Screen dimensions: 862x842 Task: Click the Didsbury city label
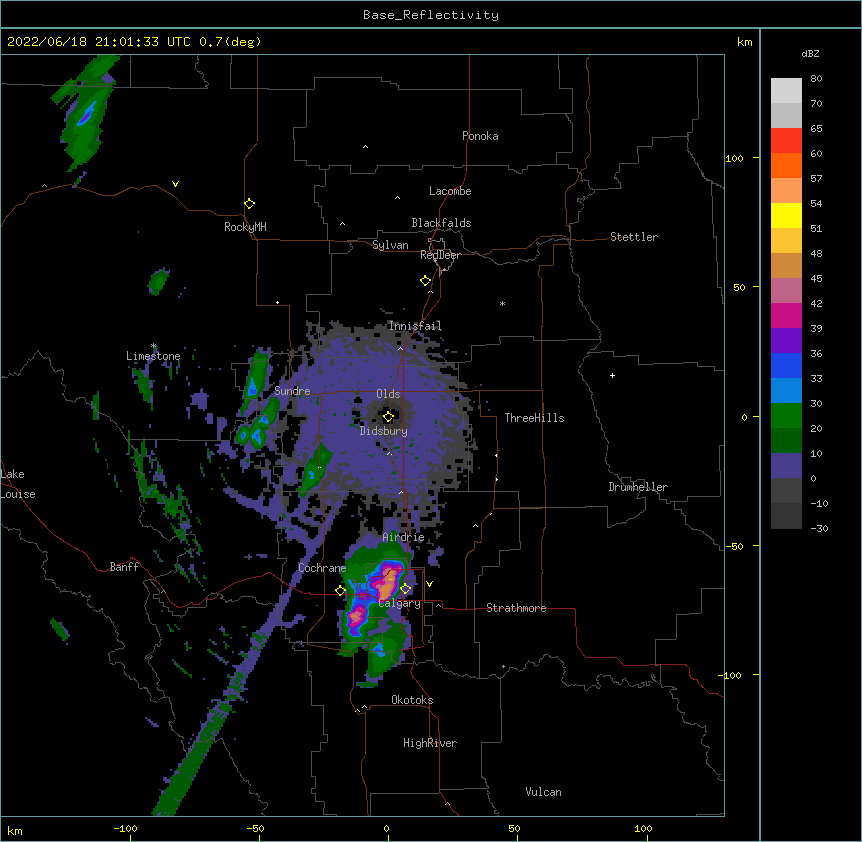[x=384, y=431]
